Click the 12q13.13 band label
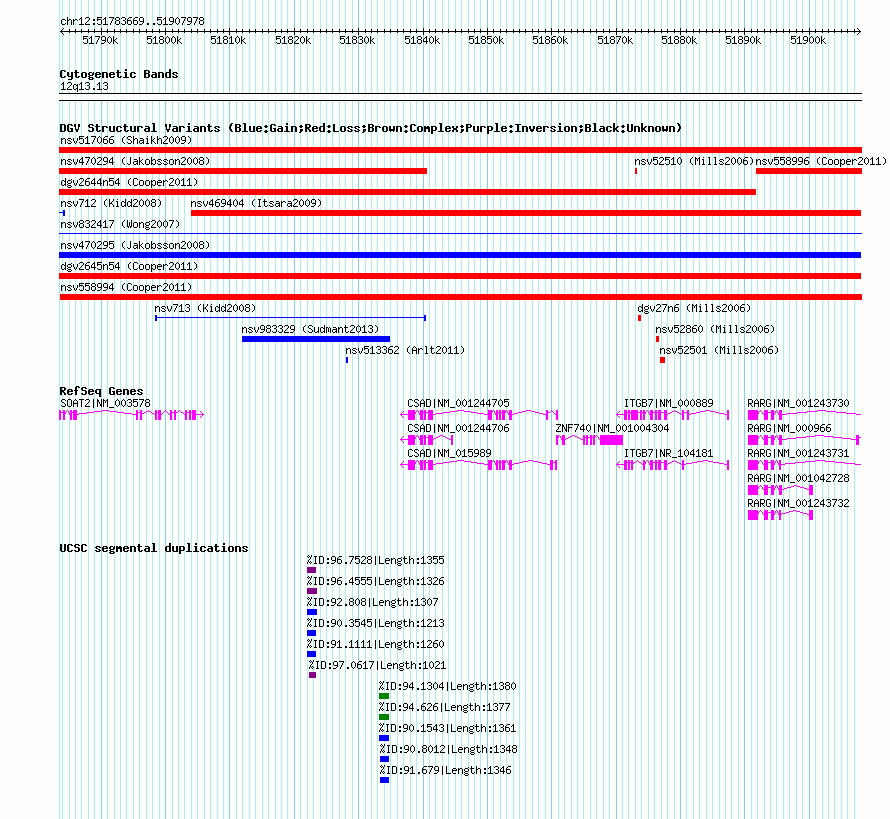 tap(84, 86)
